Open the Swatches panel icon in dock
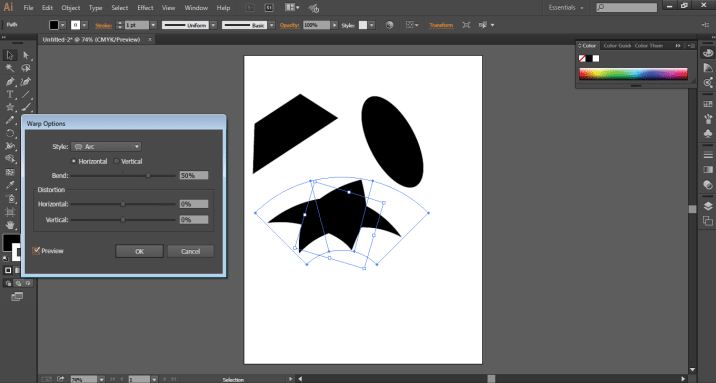The height and width of the screenshot is (383, 716). coord(708,105)
